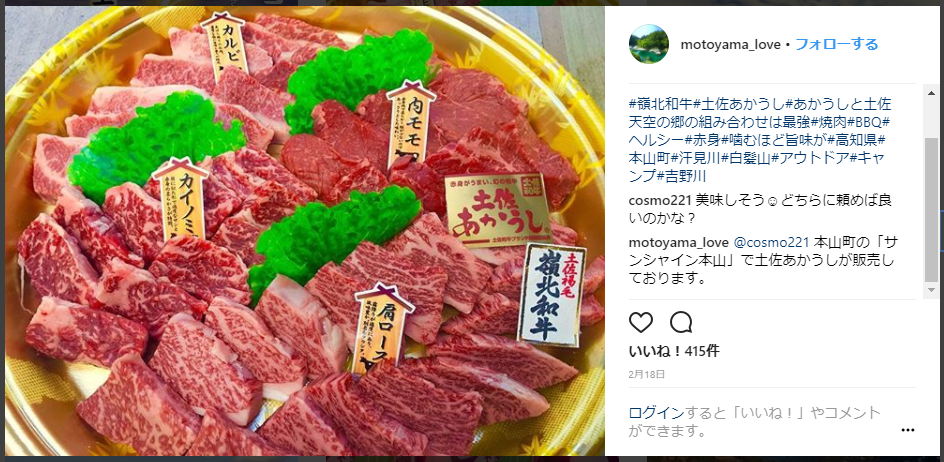Click the ログイン login link
Screen dimensions: 944x462
[657, 413]
